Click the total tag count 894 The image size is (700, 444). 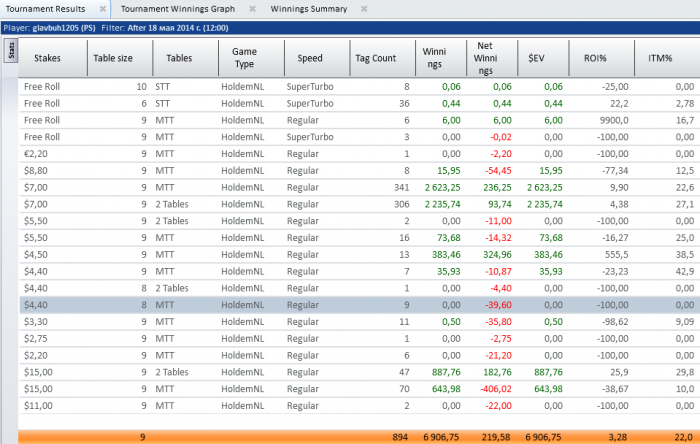coord(400,437)
